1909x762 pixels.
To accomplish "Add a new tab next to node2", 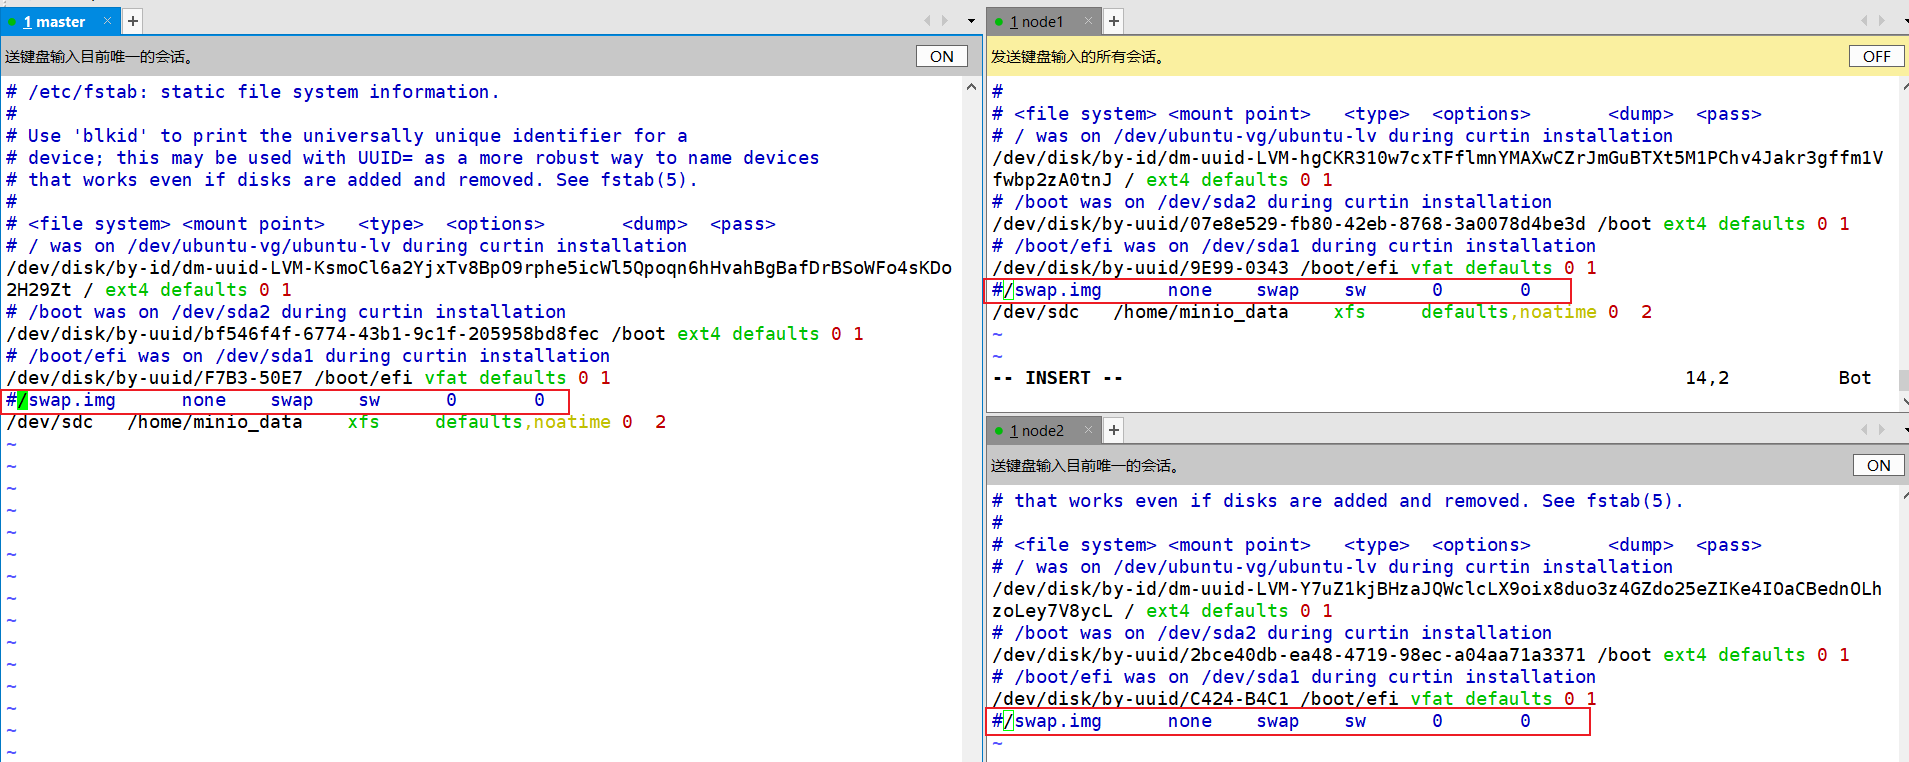I will 1114,430.
